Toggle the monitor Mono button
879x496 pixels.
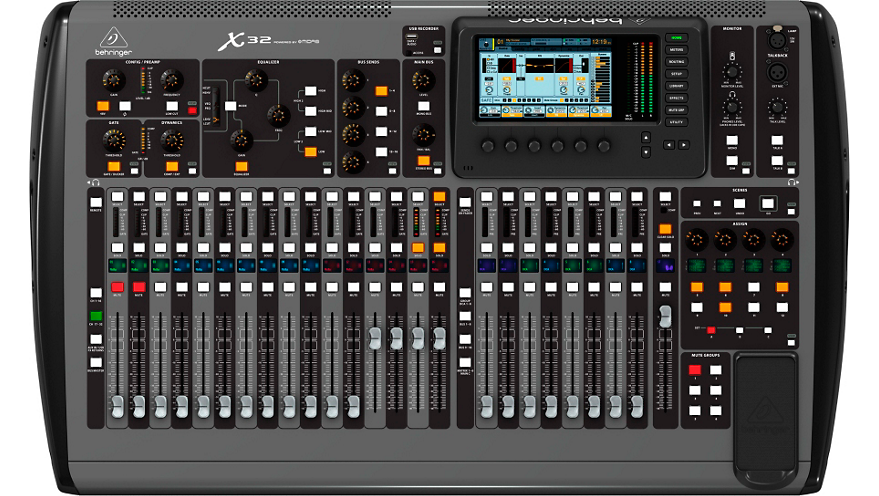[x=732, y=141]
